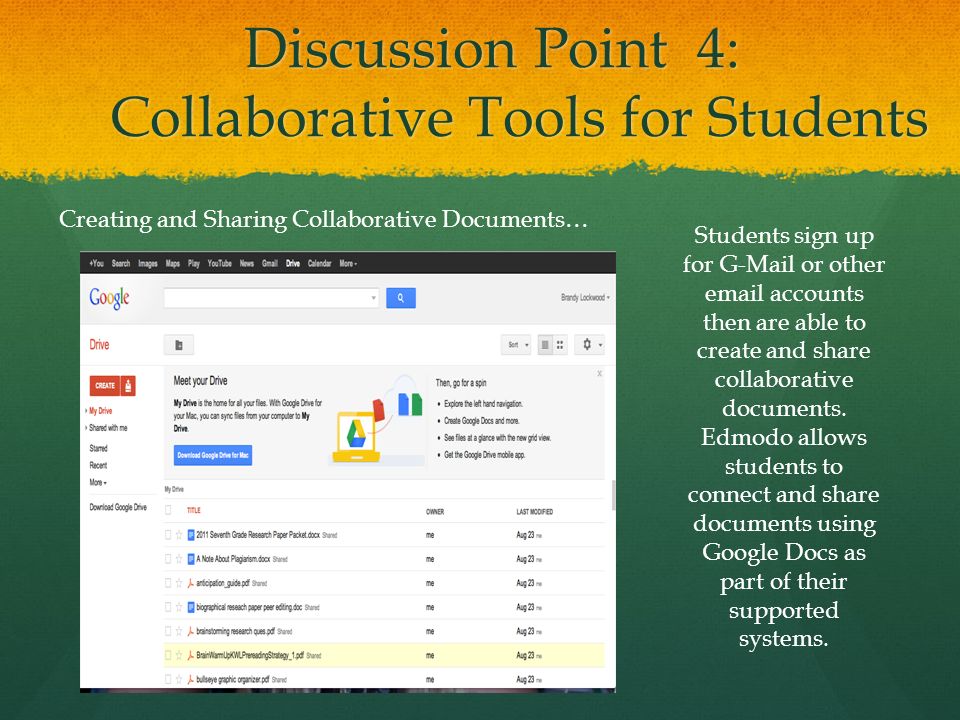
Task: Click the PDF icon of brainstorming research ques.pdf
Action: 191,631
